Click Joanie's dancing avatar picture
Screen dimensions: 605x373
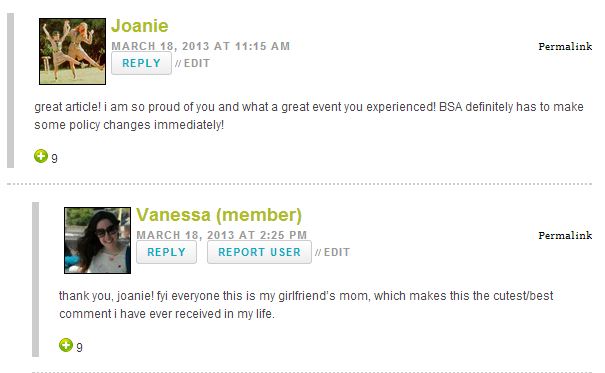pos(72,51)
